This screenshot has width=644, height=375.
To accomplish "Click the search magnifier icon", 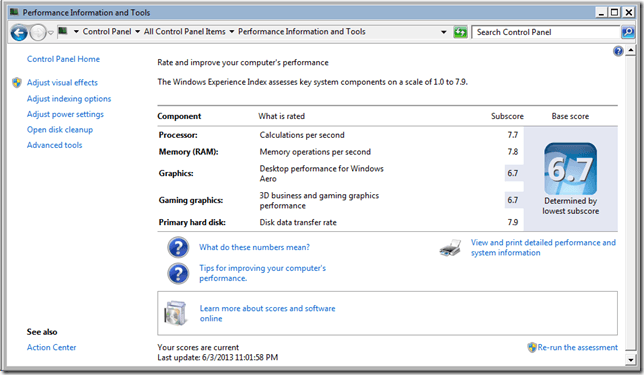I will [628, 32].
